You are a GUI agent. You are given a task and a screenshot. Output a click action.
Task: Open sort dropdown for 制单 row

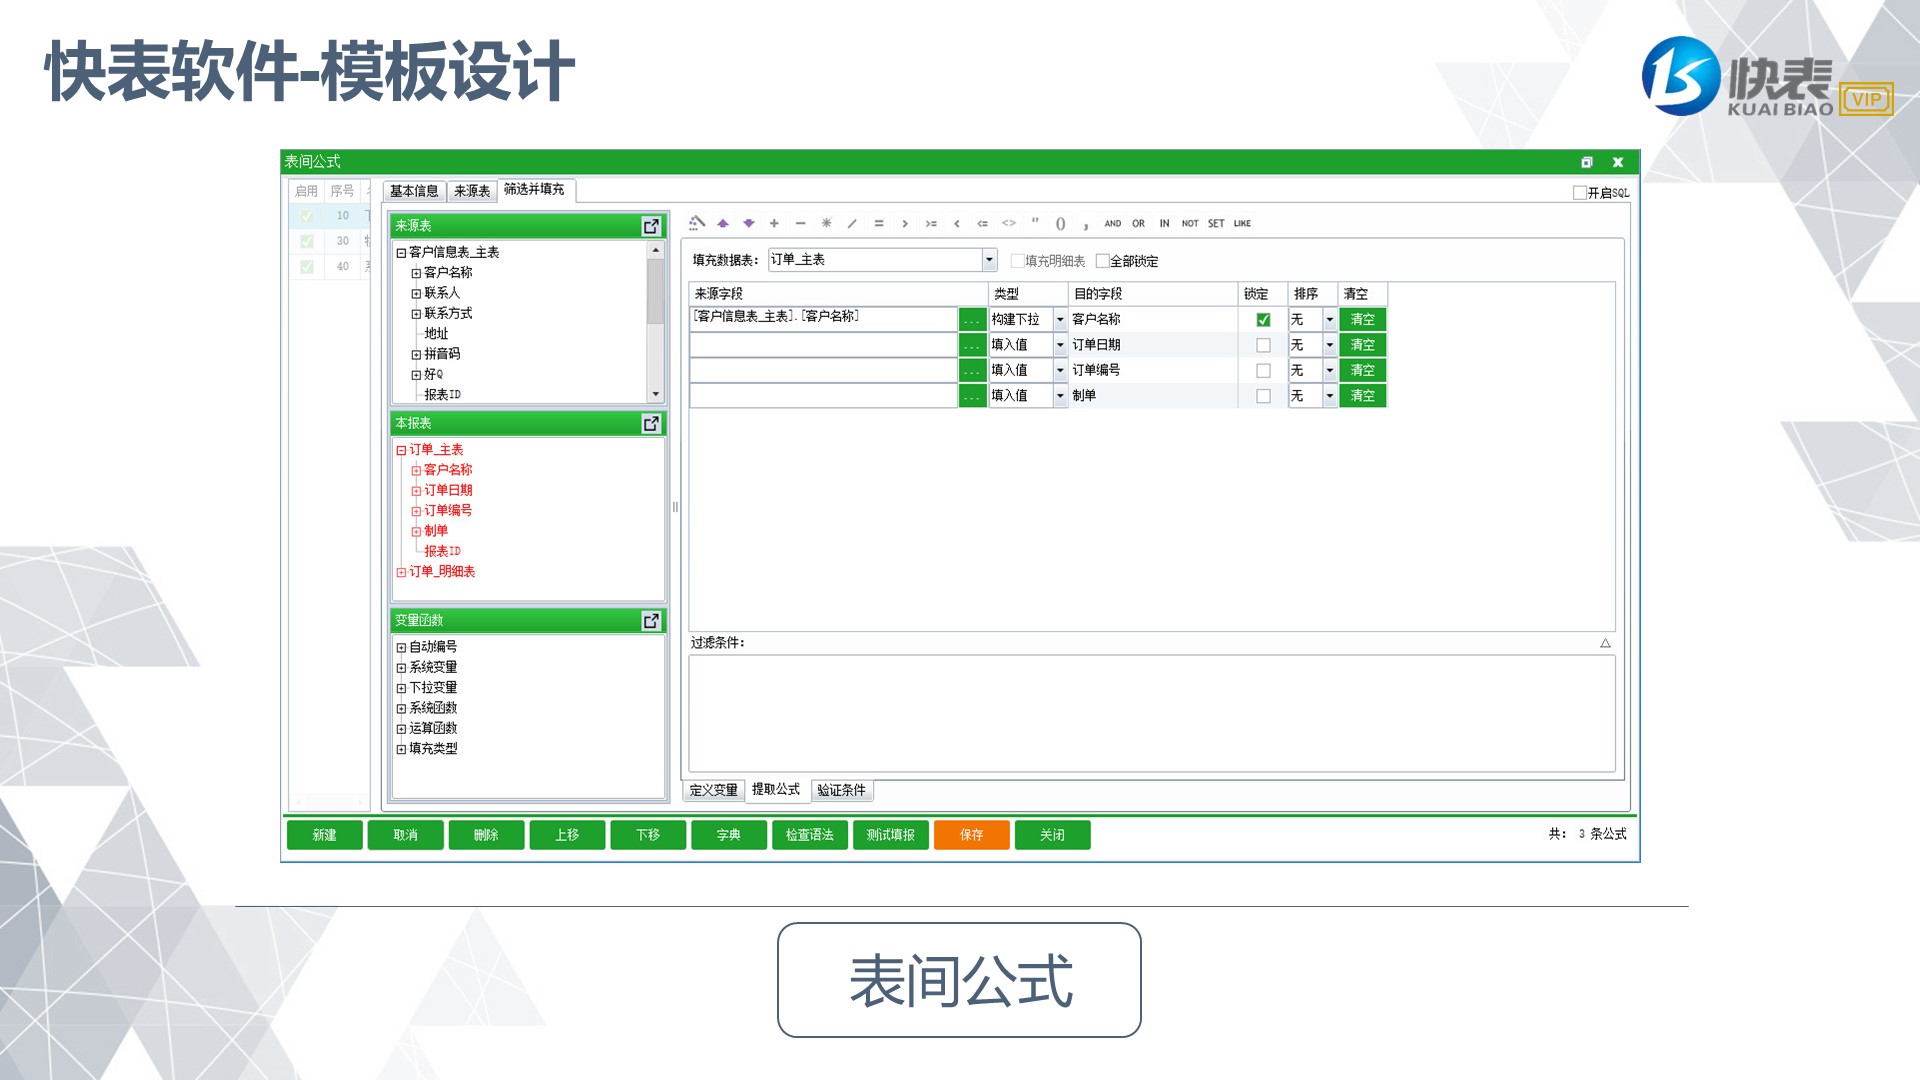pos(1329,396)
